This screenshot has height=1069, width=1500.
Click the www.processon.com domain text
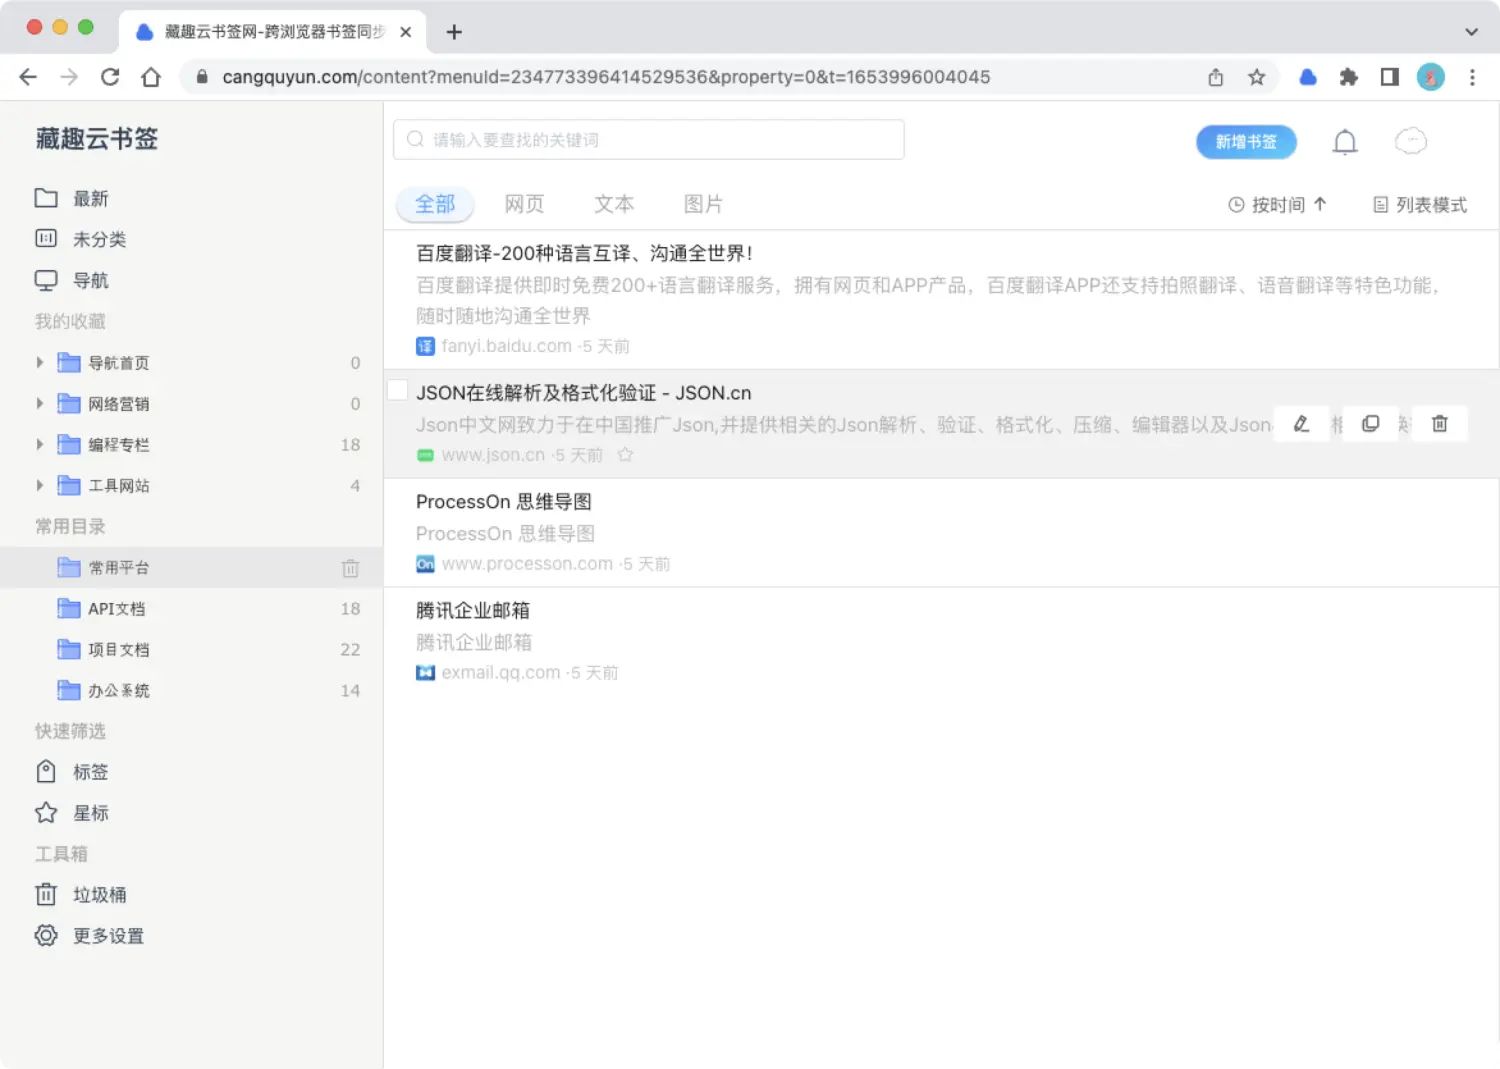pyautogui.click(x=527, y=564)
